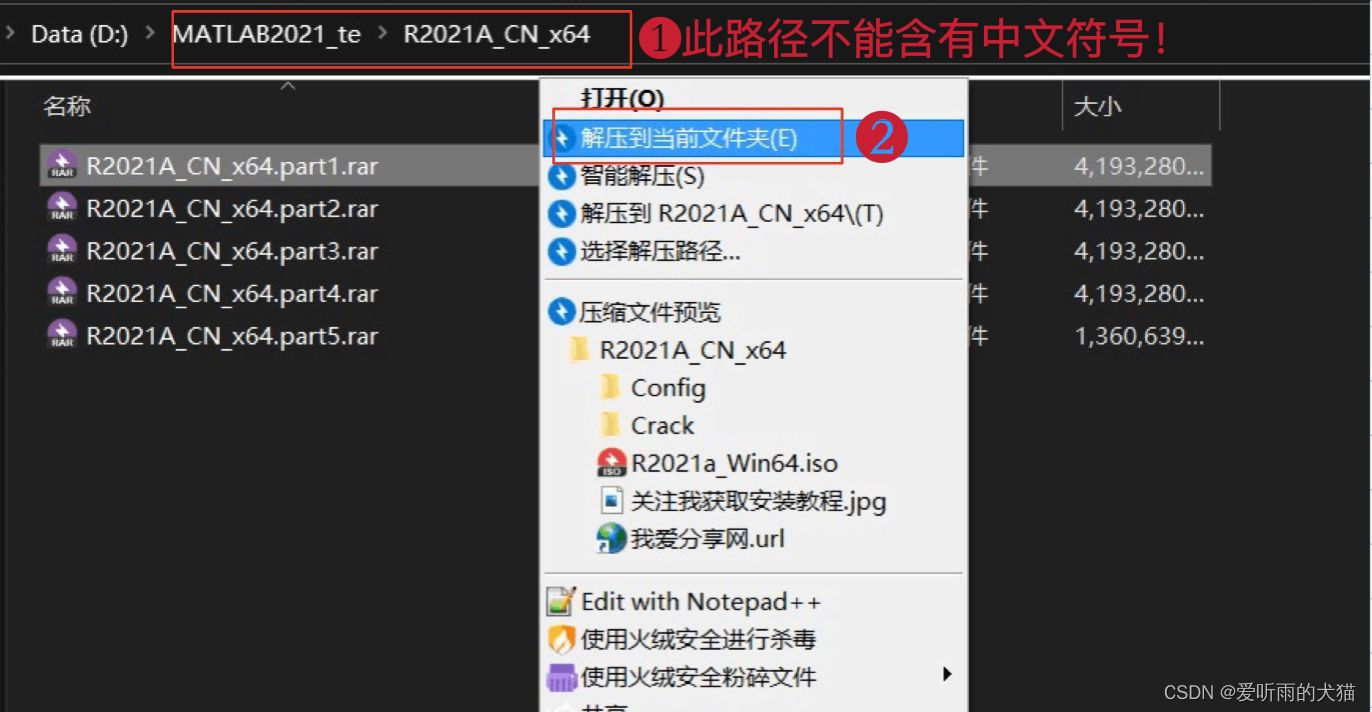Image resolution: width=1372 pixels, height=712 pixels.
Task: Click R2021a_Win64.iso in preview
Action: pyautogui.click(x=734, y=464)
